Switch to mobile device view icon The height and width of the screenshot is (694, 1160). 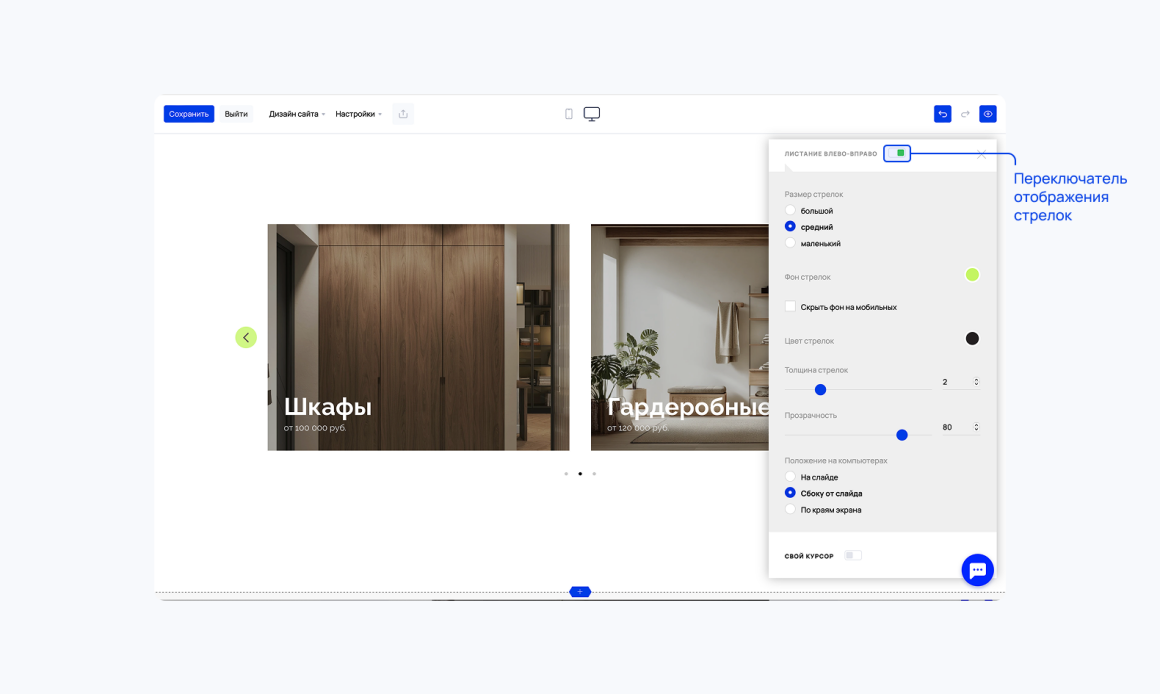click(x=568, y=114)
